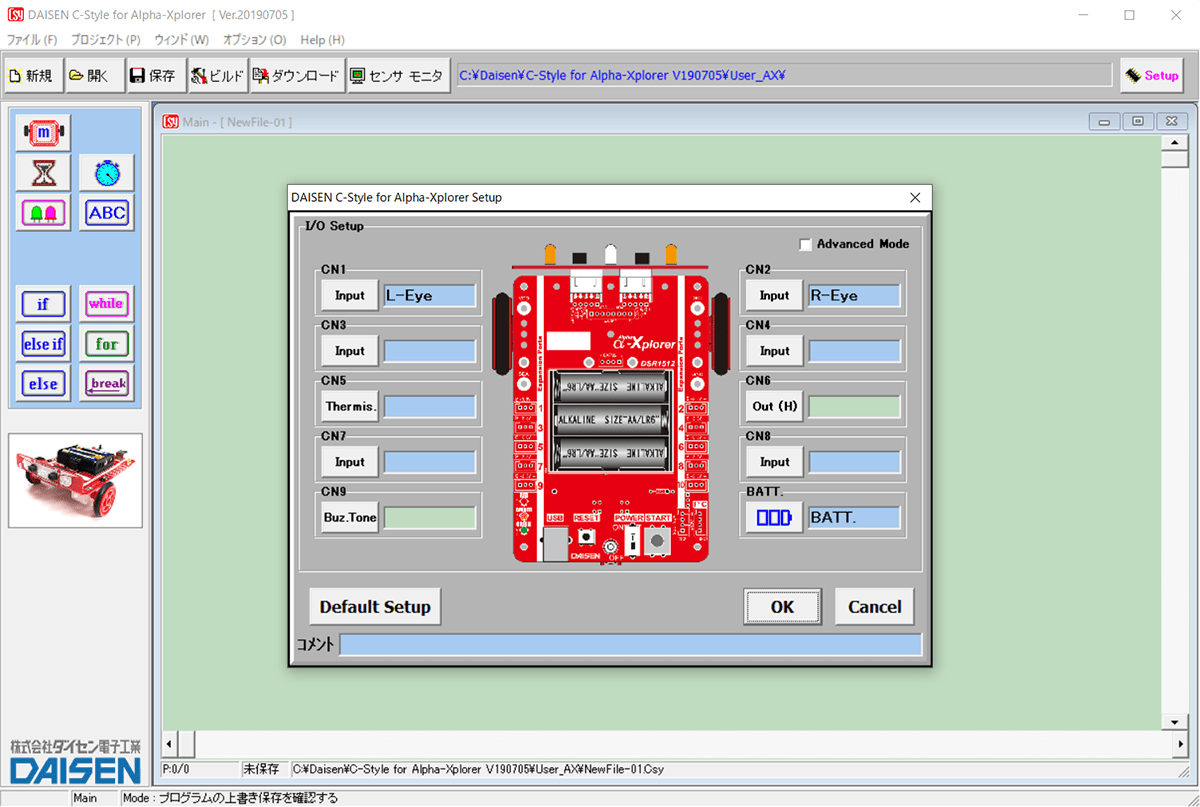Select the motor control block icon
Screen dimensions: 1200x807
click(43, 131)
